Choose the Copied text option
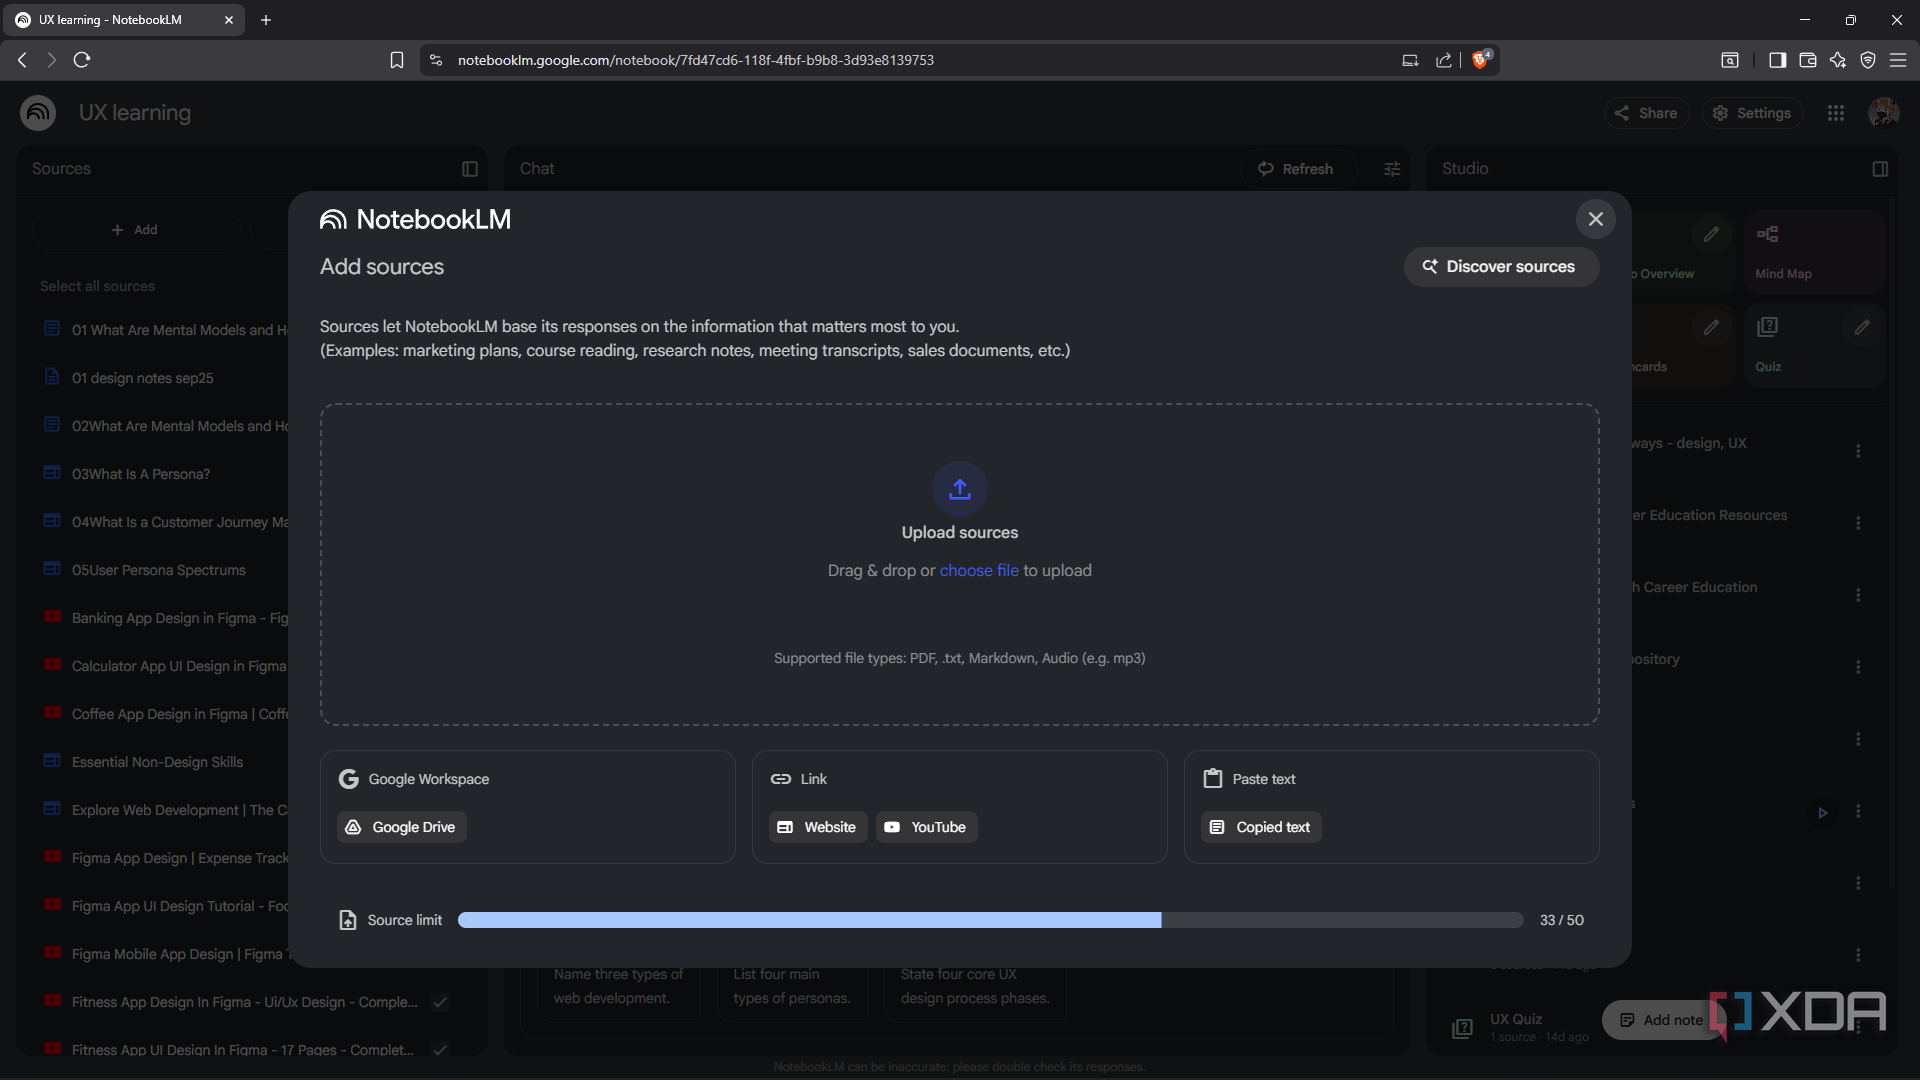Viewport: 1920px width, 1080px height. [x=1261, y=827]
